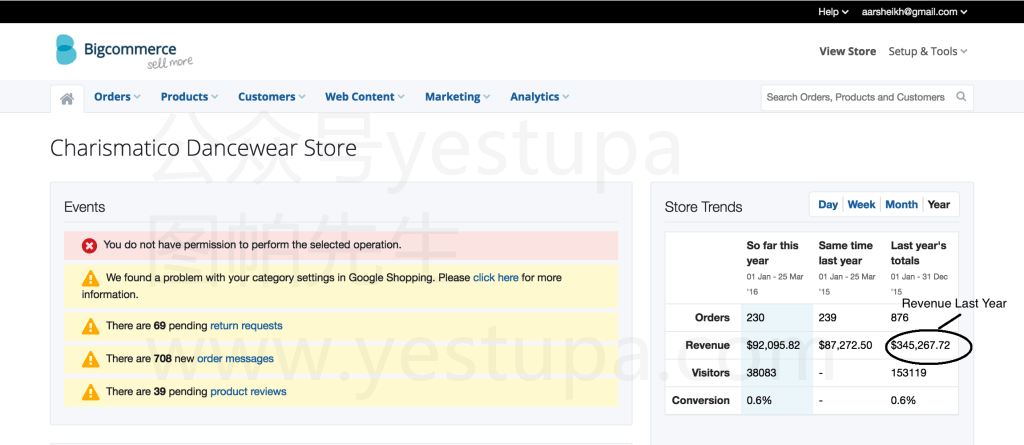
Task: Click revenue value $87,272.50
Action: click(845, 346)
